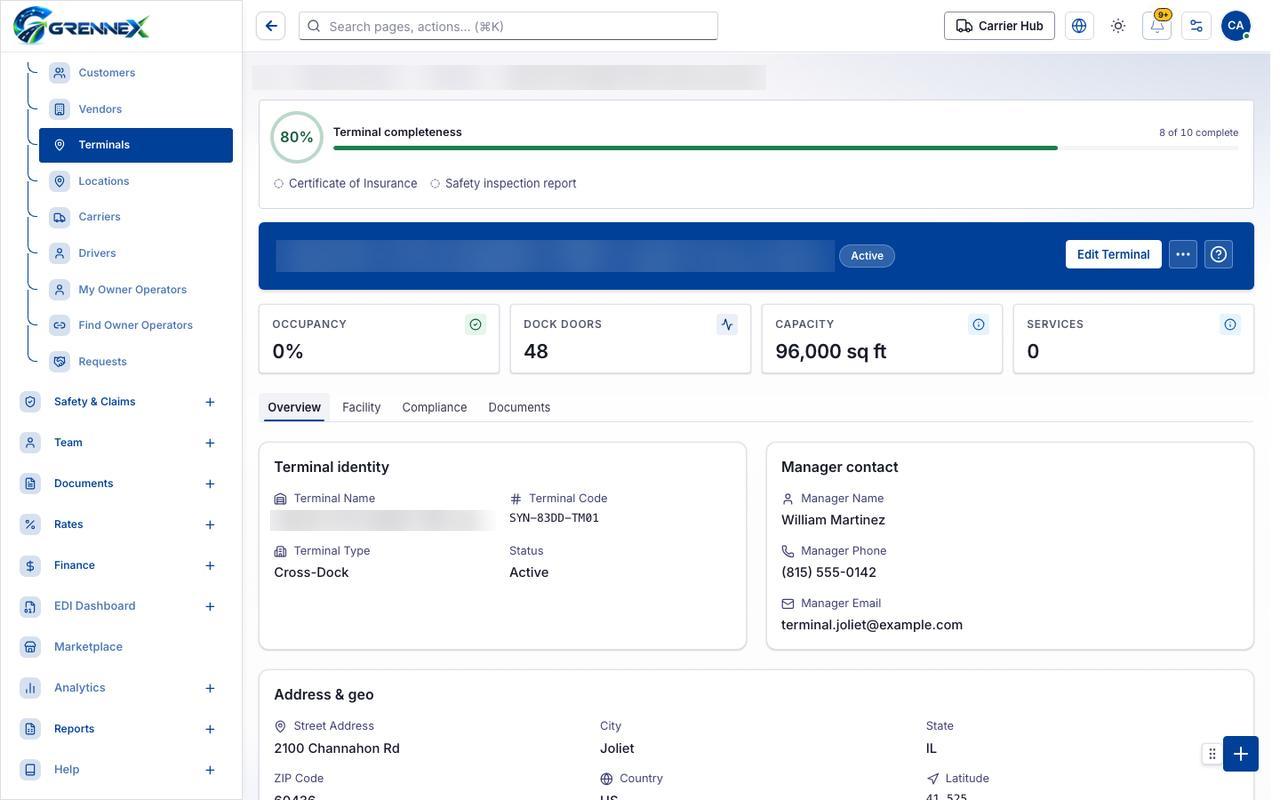Click the My Owner Operators icon
The height and width of the screenshot is (800, 1280).
[60, 289]
